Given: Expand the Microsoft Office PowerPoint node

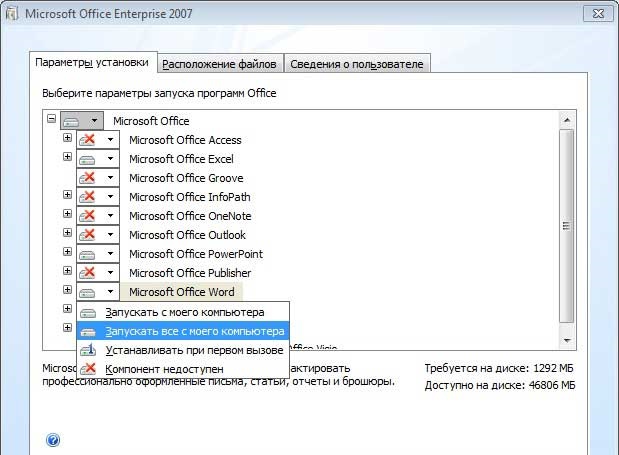Looking at the screenshot, I should (68, 251).
